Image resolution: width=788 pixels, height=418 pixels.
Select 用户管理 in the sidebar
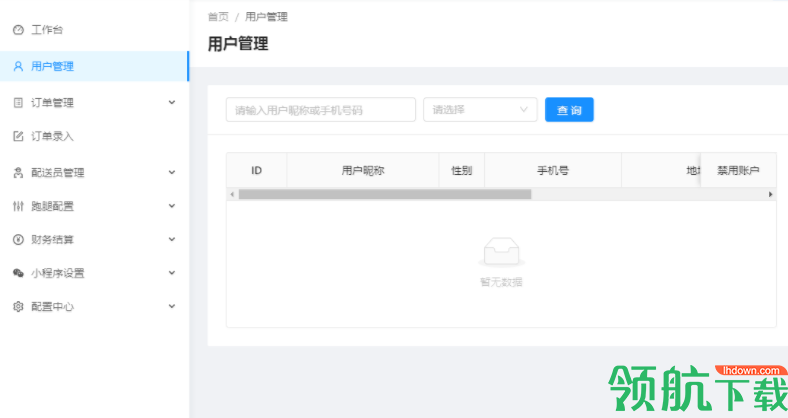point(94,66)
